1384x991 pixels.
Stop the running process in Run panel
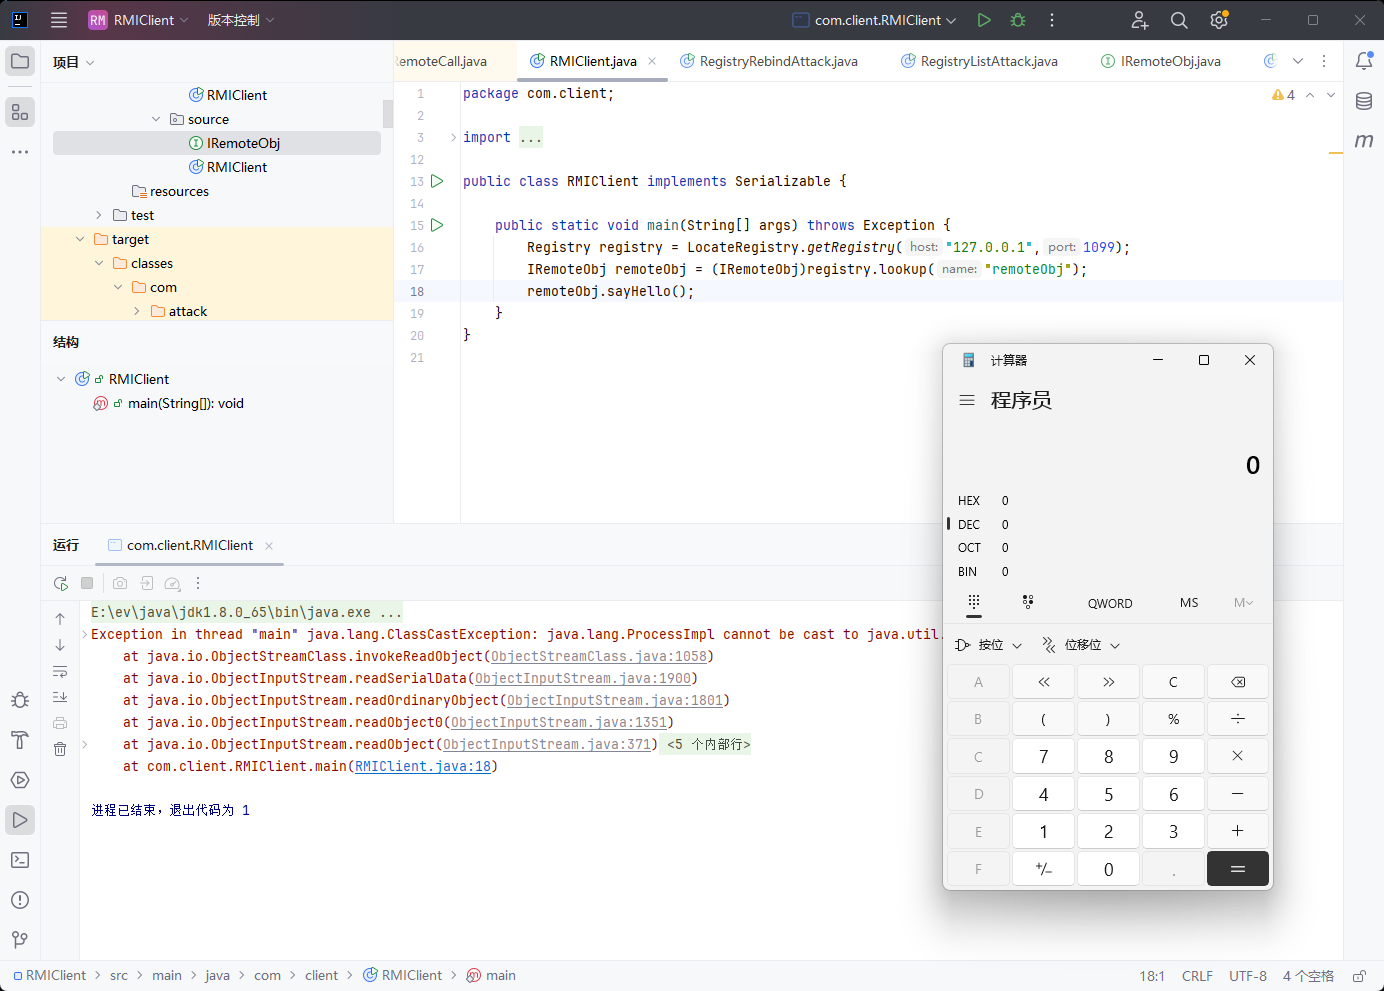87,583
